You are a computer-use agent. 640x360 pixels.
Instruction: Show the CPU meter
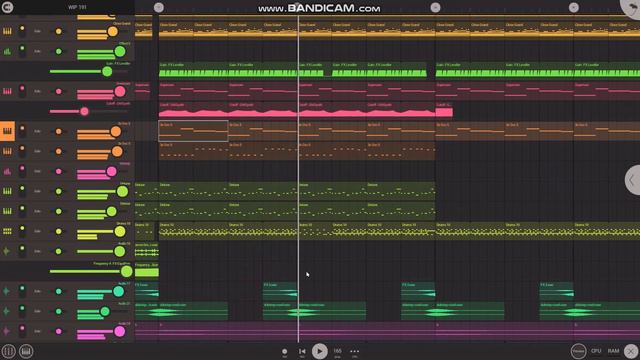(596, 351)
